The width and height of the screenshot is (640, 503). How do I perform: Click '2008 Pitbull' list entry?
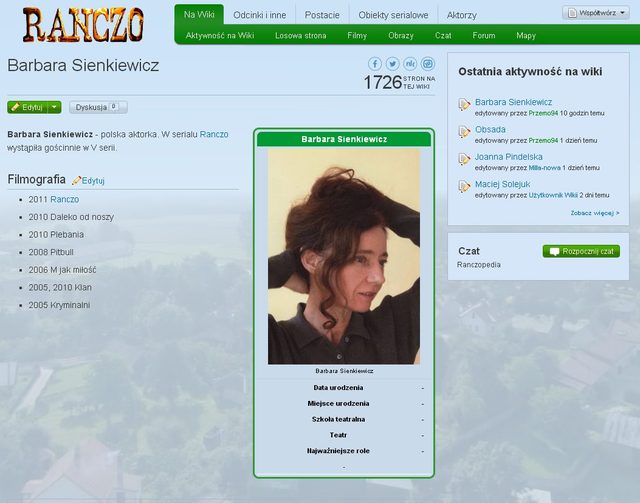[51, 252]
